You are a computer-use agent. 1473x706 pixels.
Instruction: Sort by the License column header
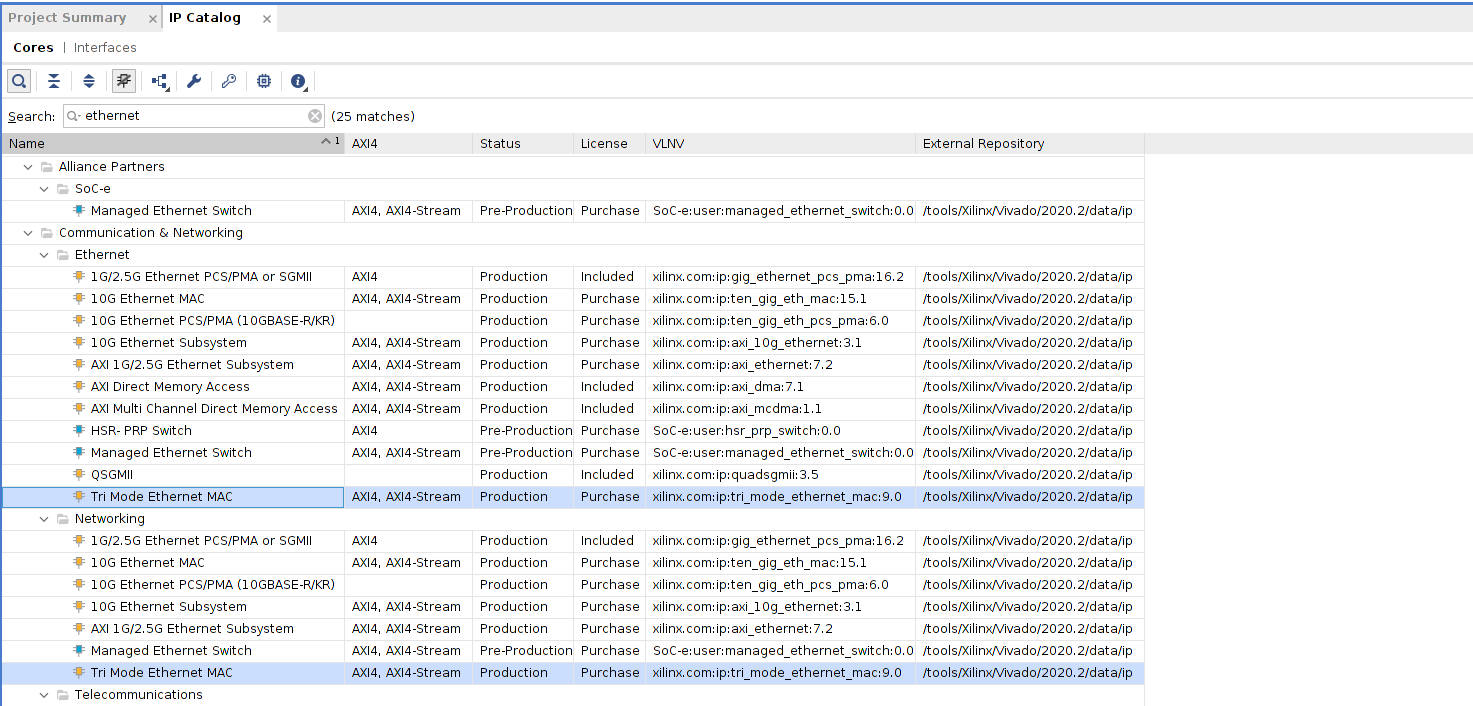pyautogui.click(x=609, y=144)
